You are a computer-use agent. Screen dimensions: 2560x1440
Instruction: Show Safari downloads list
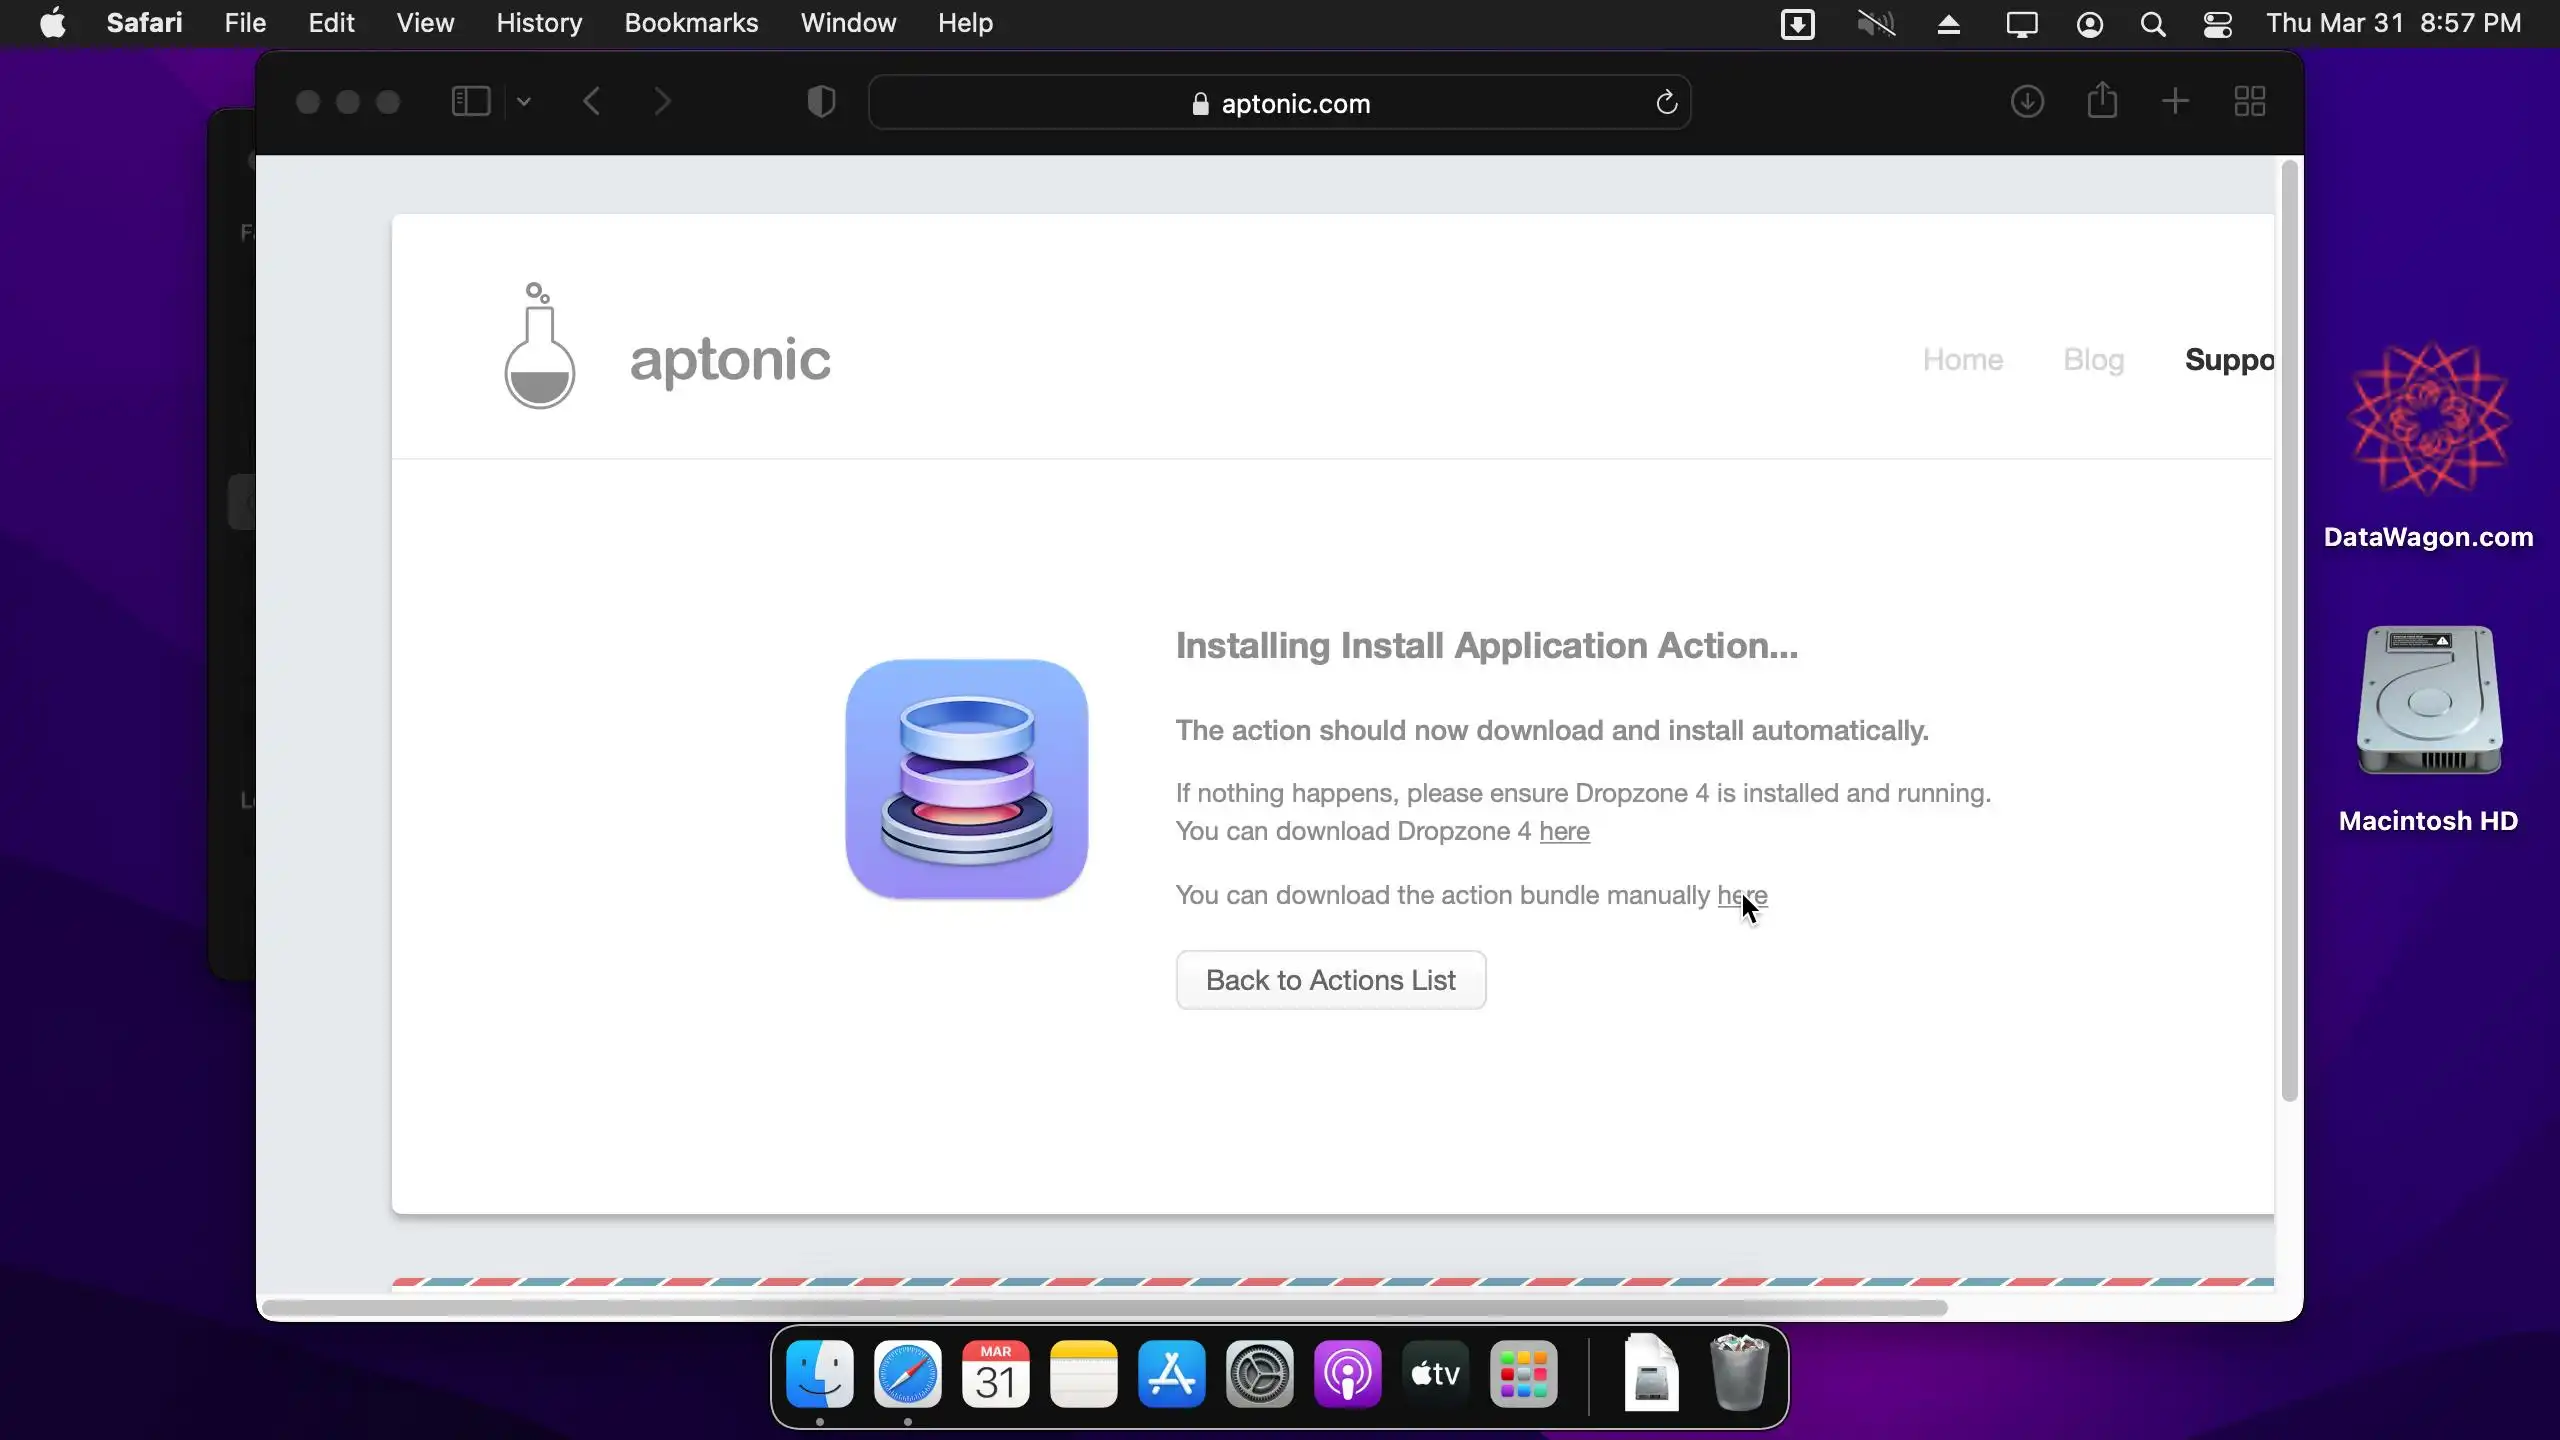point(2027,102)
